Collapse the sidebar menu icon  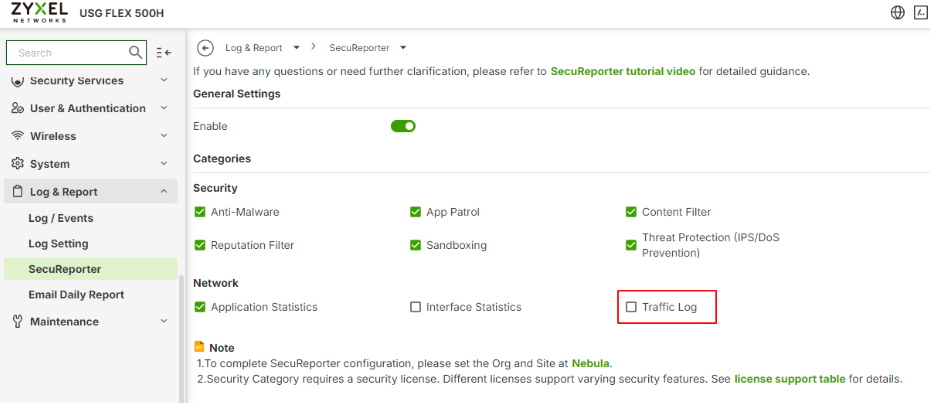click(165, 52)
